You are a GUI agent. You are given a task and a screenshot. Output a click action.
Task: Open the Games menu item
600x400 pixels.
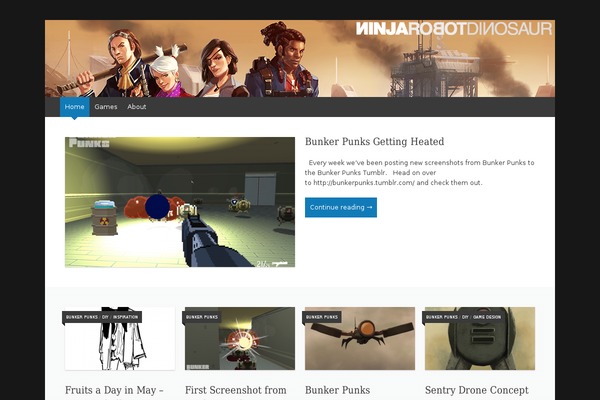tap(106, 107)
